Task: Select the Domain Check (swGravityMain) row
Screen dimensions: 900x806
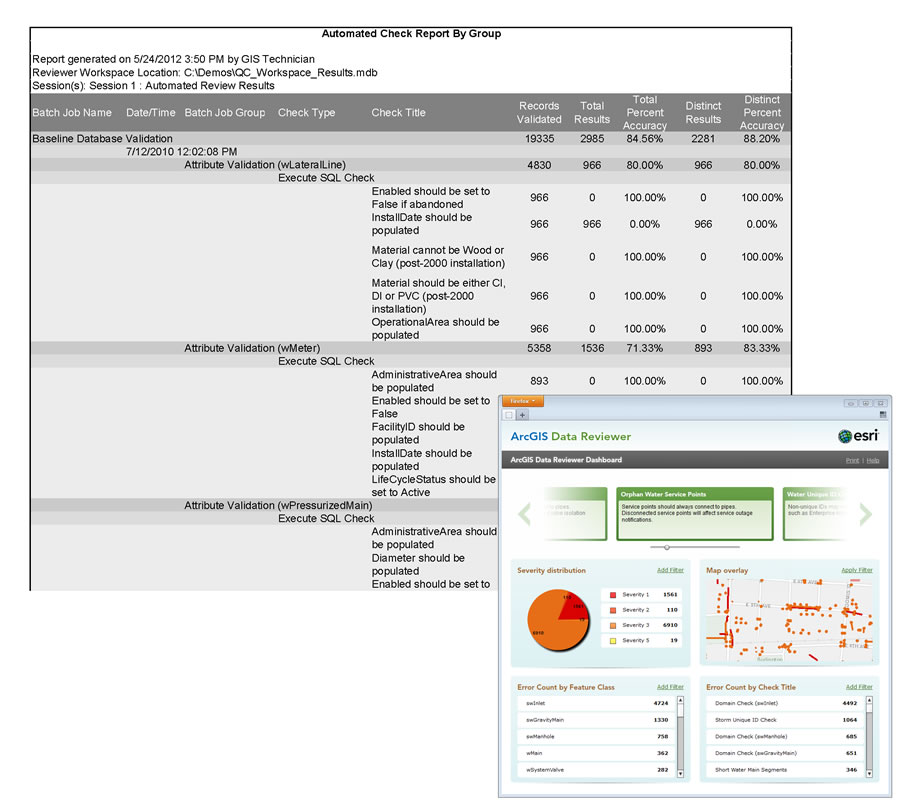Action: click(784, 753)
